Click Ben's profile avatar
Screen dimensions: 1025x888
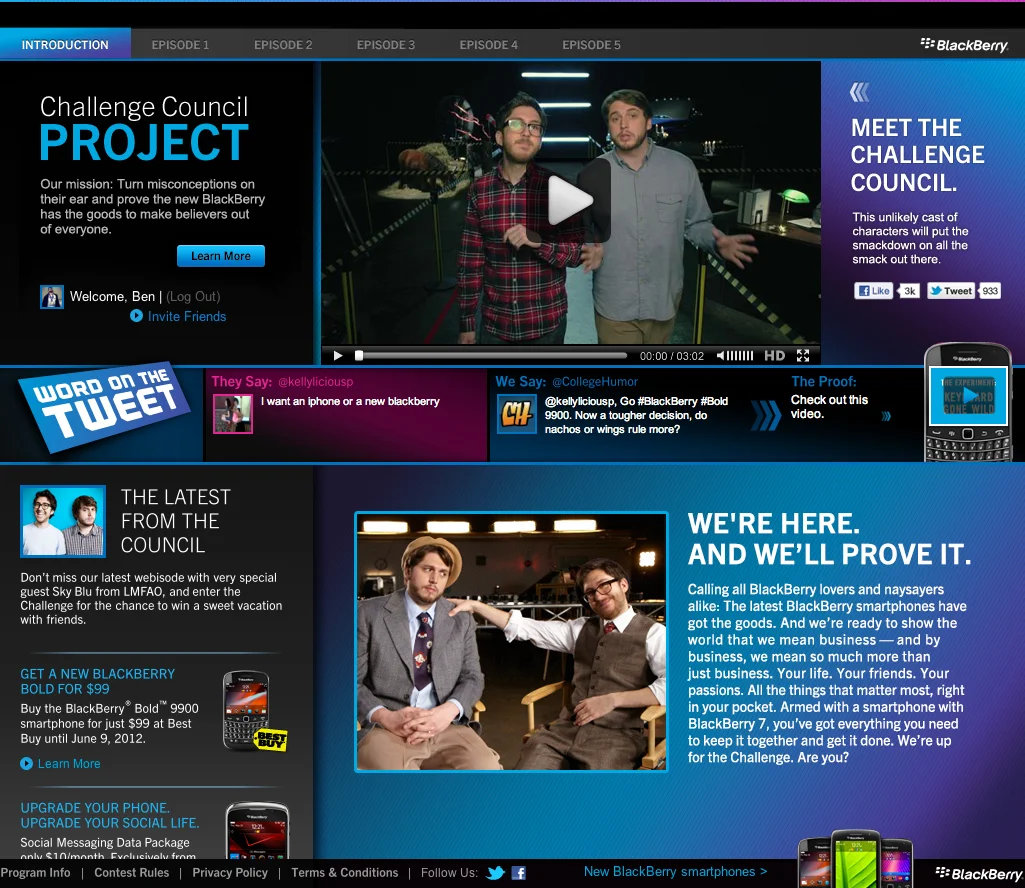pos(52,297)
